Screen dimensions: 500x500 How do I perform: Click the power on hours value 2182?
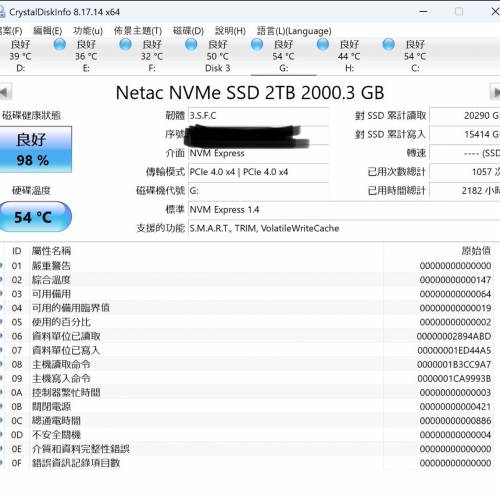(x=465, y=191)
